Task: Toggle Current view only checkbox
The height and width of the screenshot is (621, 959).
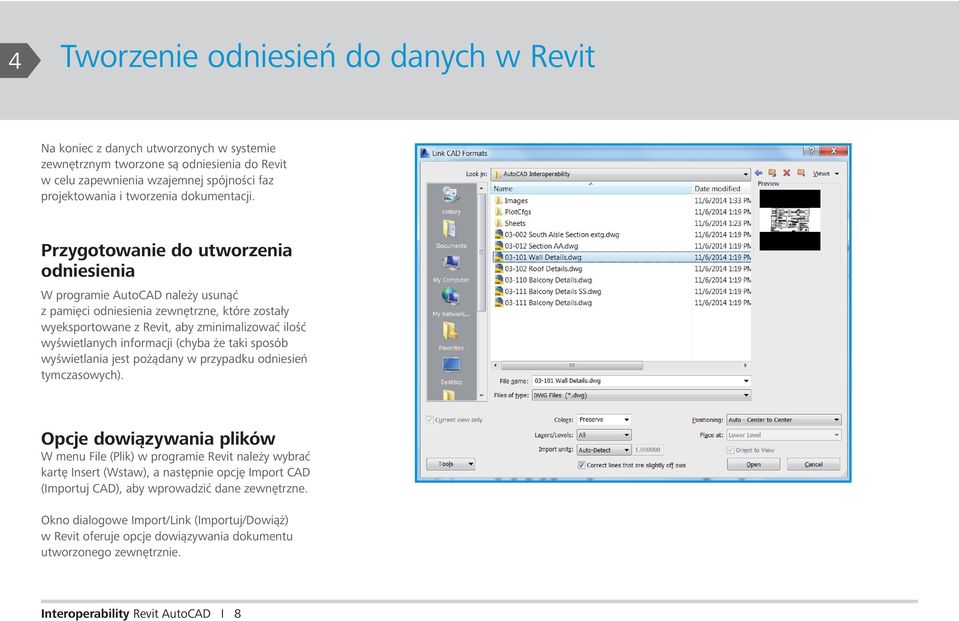Action: pos(431,420)
